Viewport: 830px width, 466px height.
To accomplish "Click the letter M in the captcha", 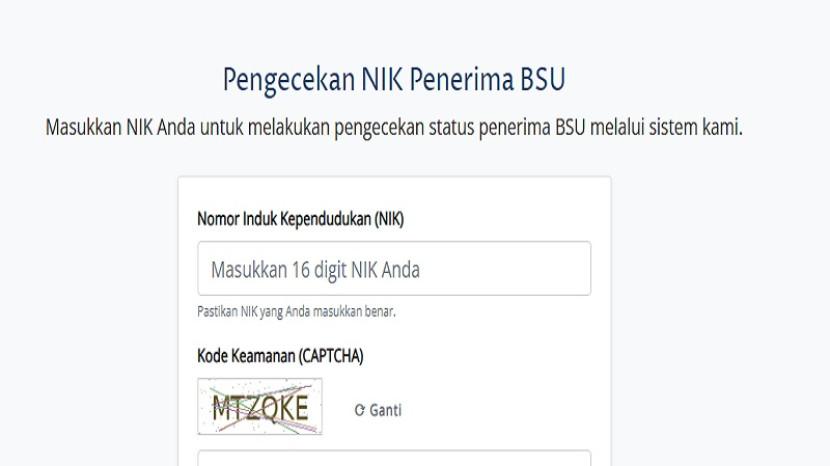I will click(x=221, y=407).
